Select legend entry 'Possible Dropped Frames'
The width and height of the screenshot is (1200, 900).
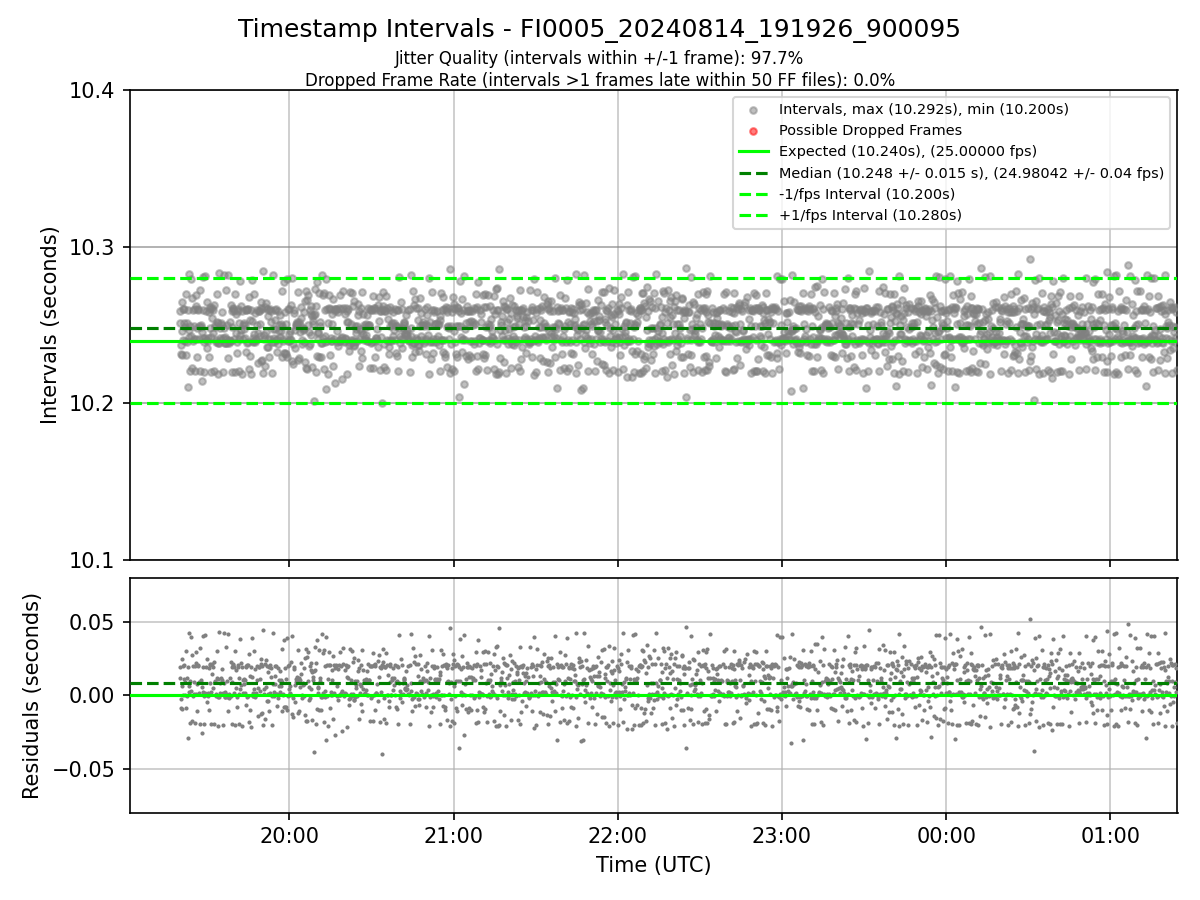pos(870,130)
